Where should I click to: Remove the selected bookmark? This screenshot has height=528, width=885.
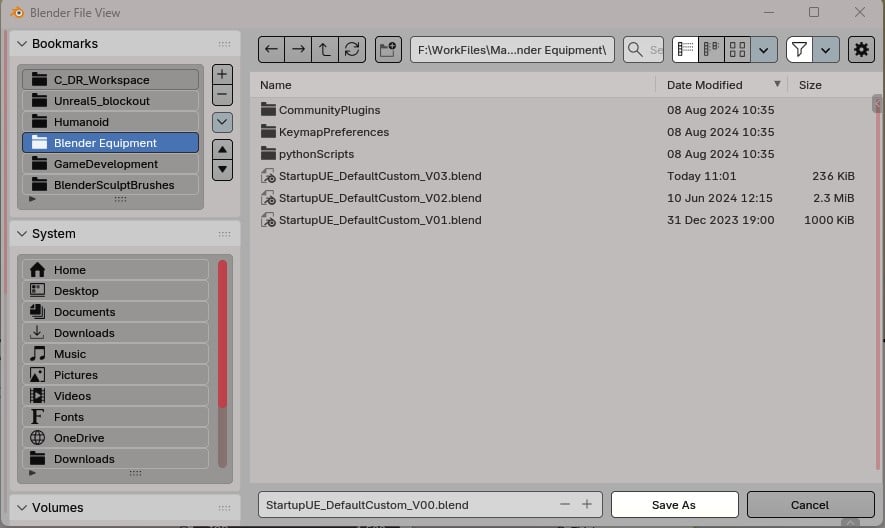point(222,95)
